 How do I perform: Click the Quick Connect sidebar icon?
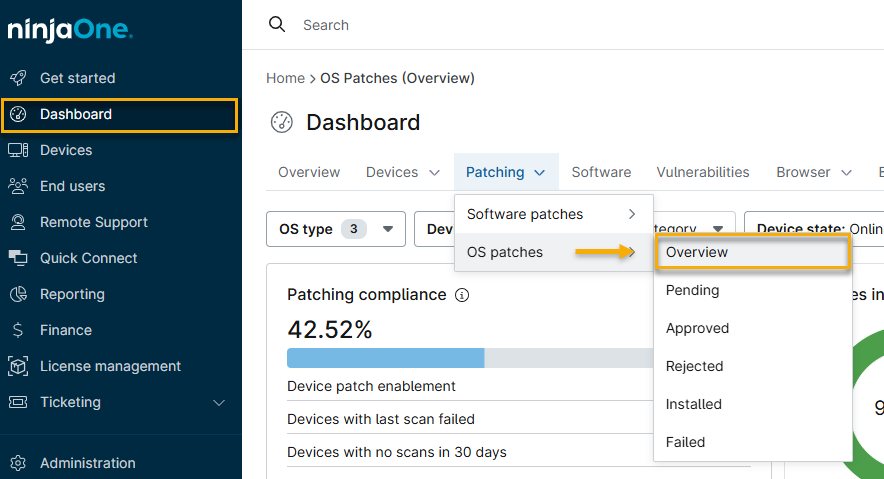click(x=18, y=258)
